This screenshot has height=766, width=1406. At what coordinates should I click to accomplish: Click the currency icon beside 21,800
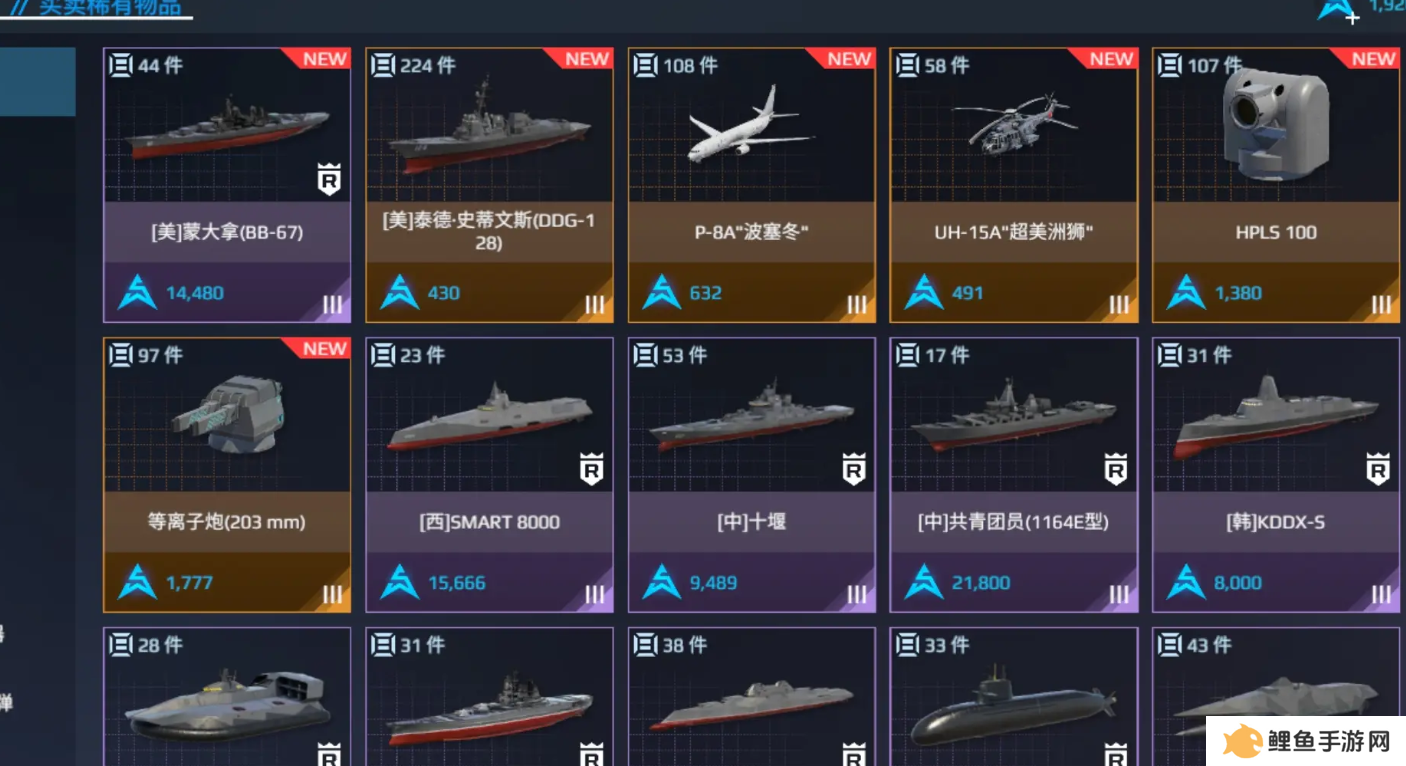tap(924, 582)
